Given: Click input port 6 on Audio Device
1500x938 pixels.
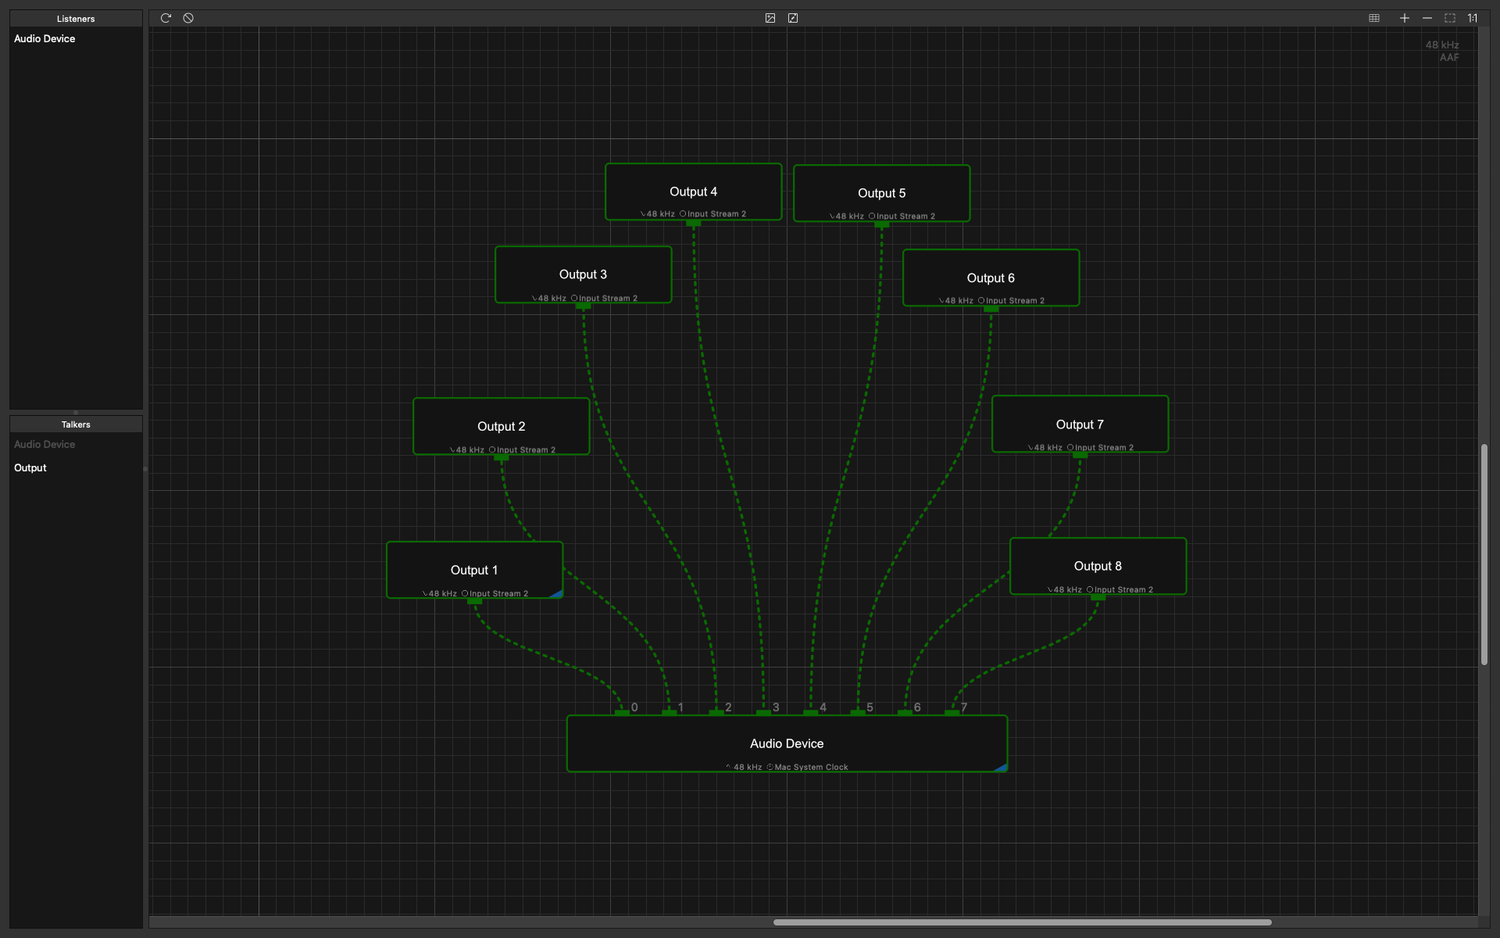Looking at the screenshot, I should point(905,712).
